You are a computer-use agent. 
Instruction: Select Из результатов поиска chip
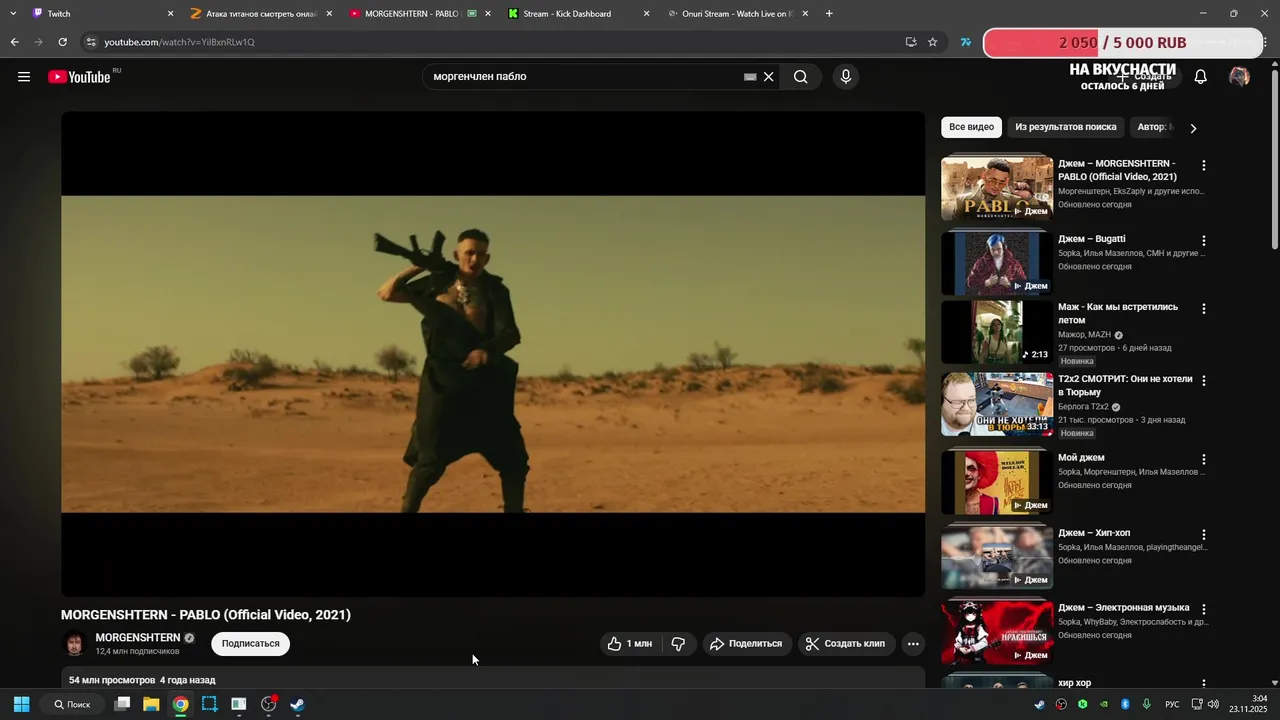coord(1065,127)
